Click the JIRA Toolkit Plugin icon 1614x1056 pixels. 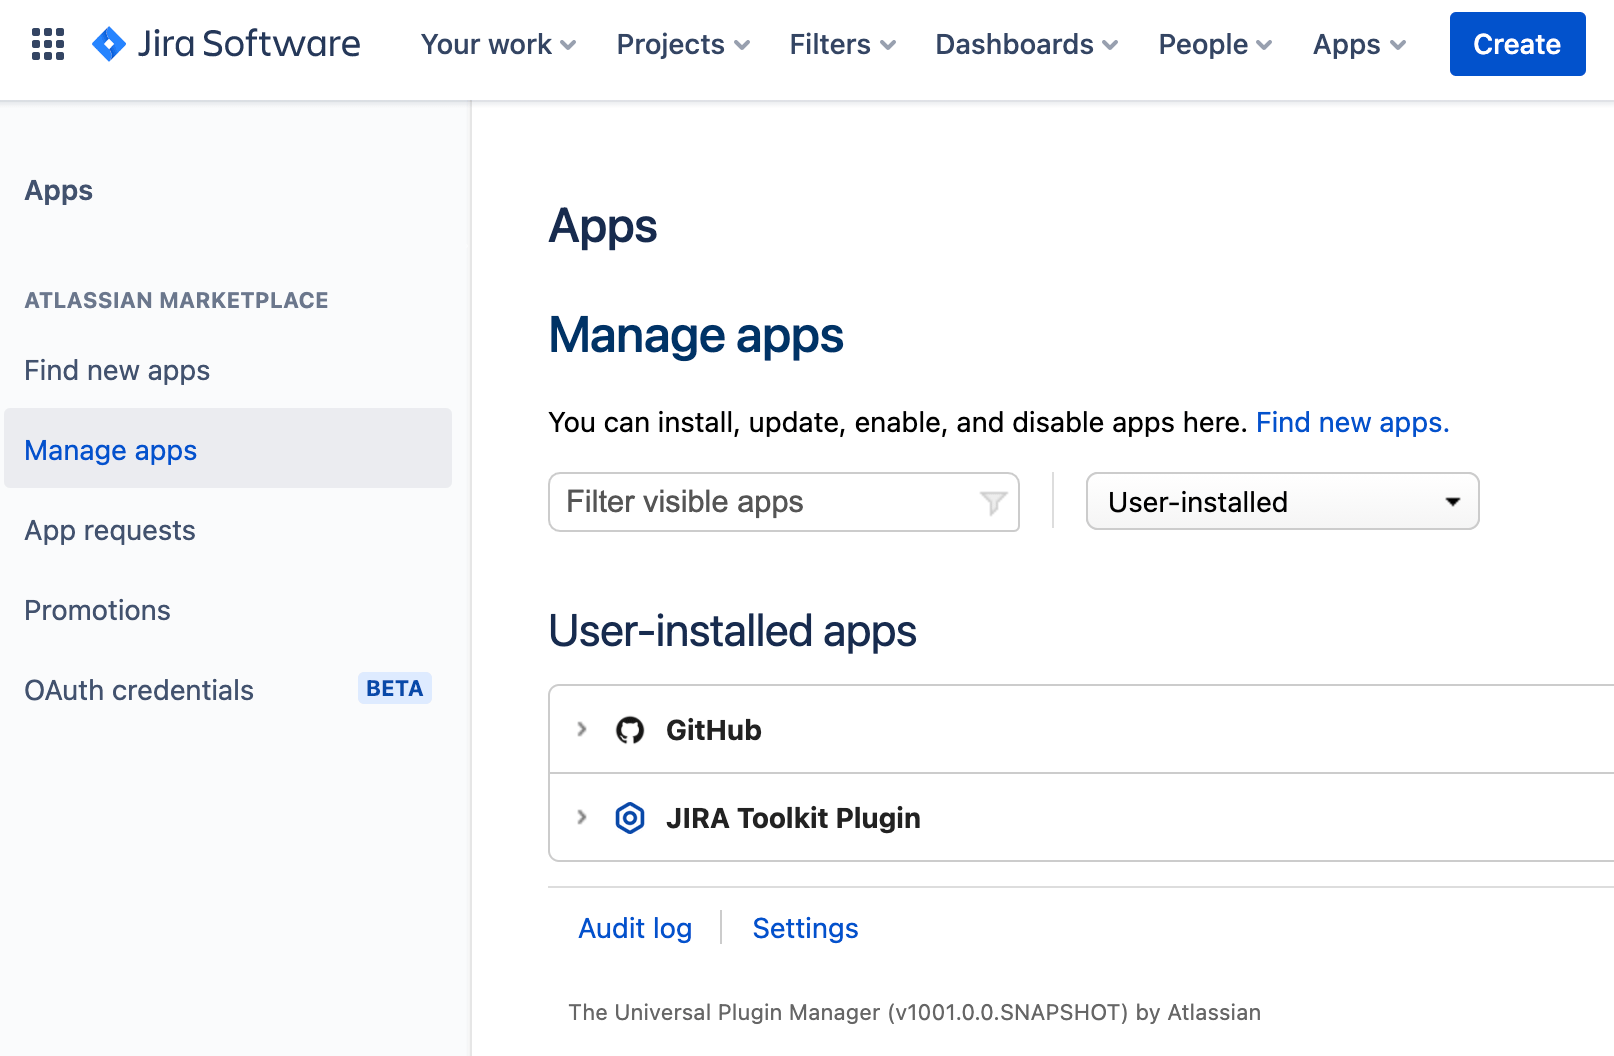[x=631, y=818]
